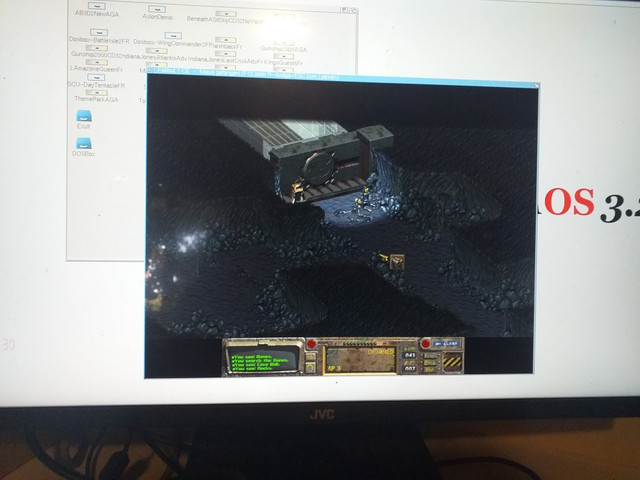Click the crate item on the cave floor

coord(397,262)
